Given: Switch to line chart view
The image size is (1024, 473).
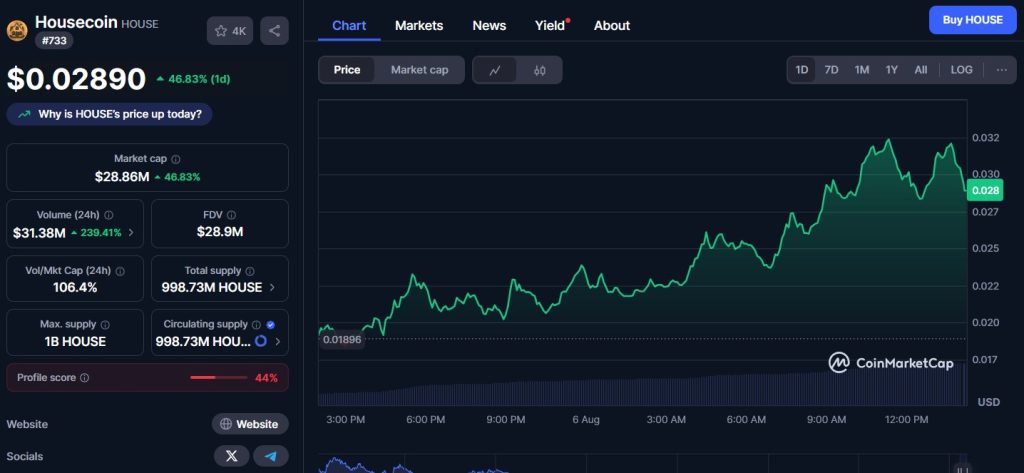Looking at the screenshot, I should click(495, 71).
